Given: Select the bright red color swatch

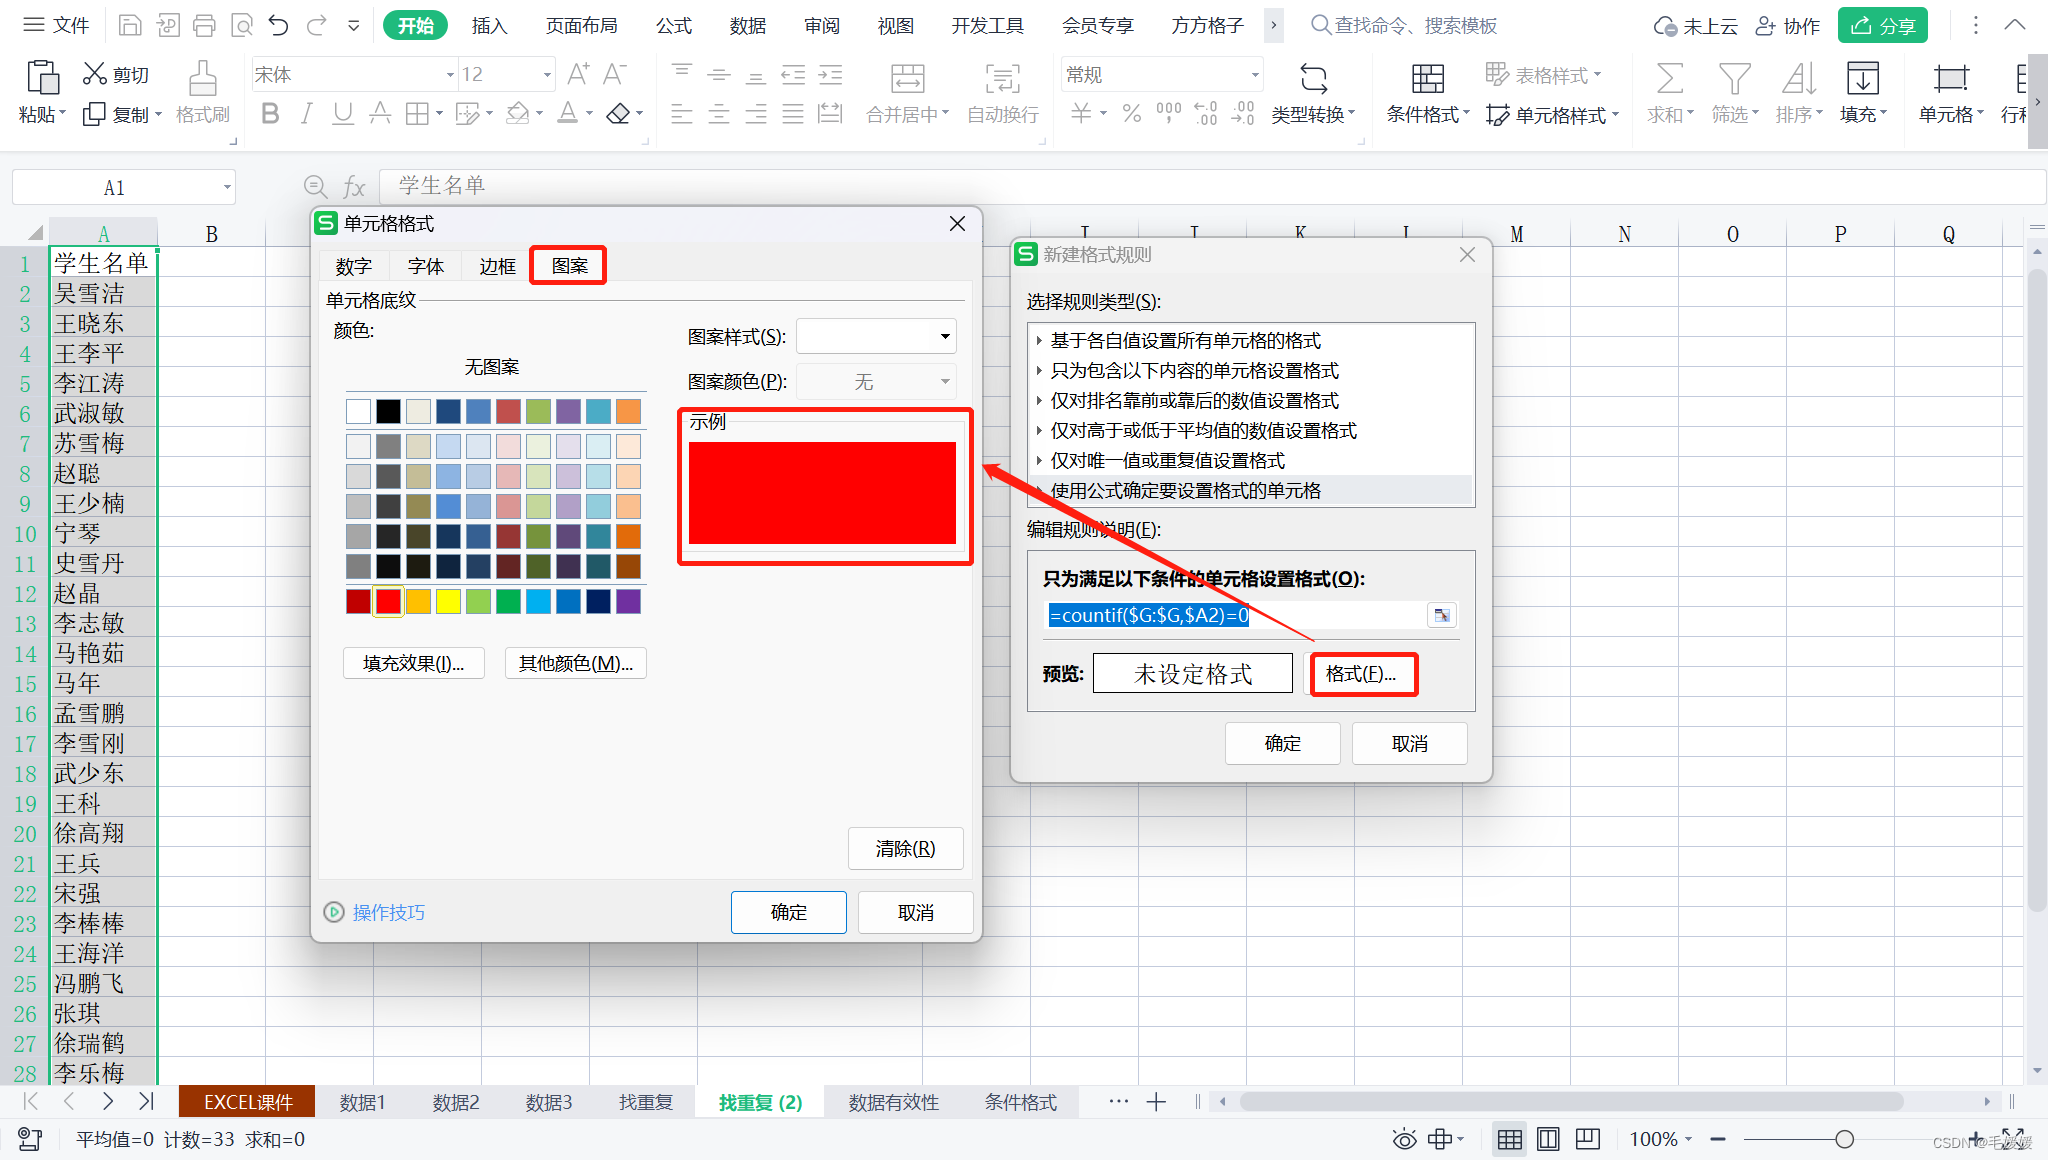Looking at the screenshot, I should (x=387, y=601).
